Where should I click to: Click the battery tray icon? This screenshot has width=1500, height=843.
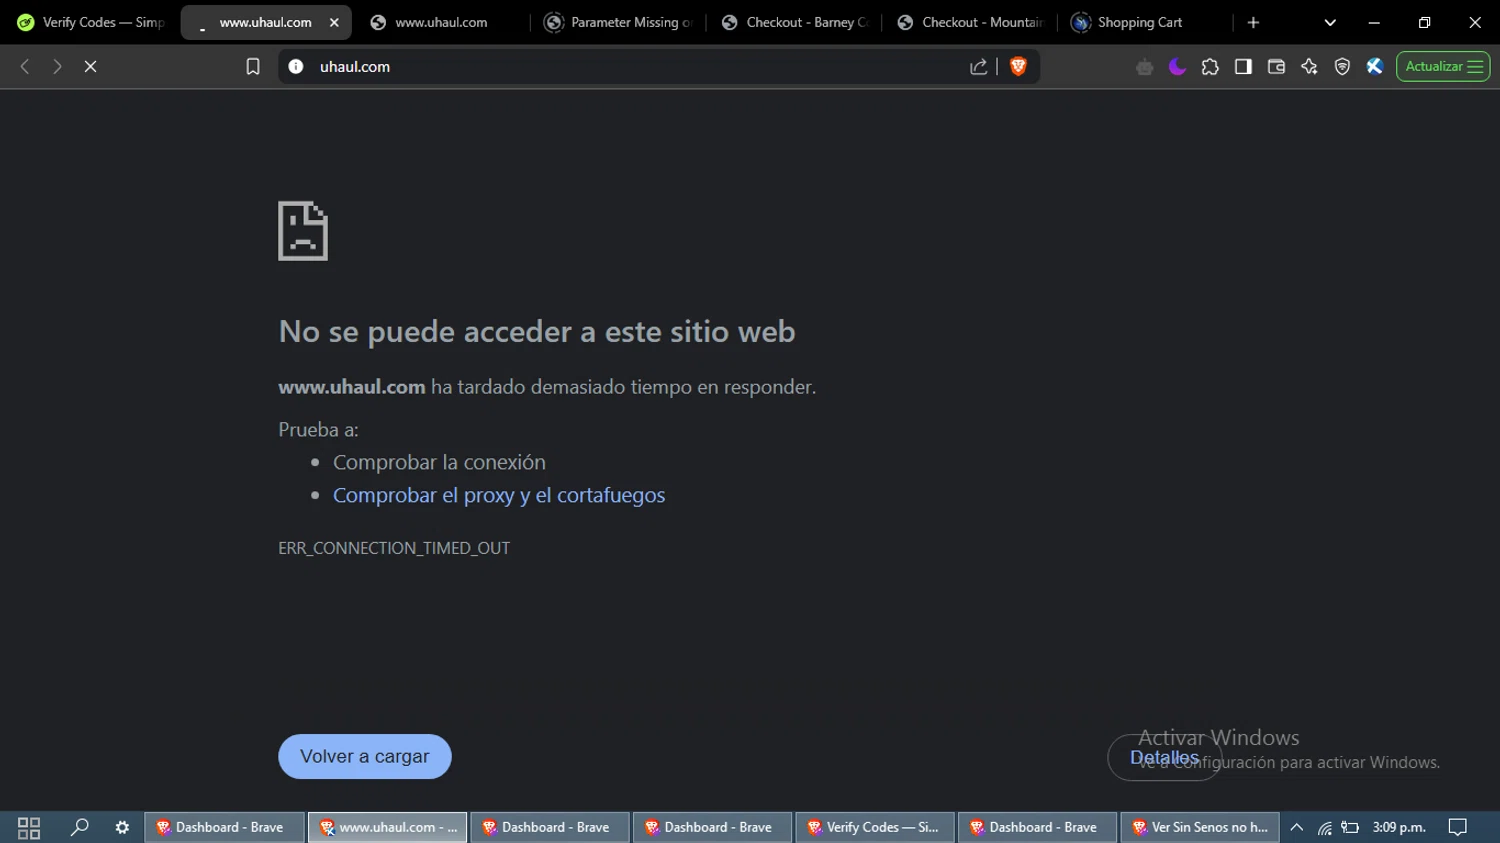[1350, 827]
